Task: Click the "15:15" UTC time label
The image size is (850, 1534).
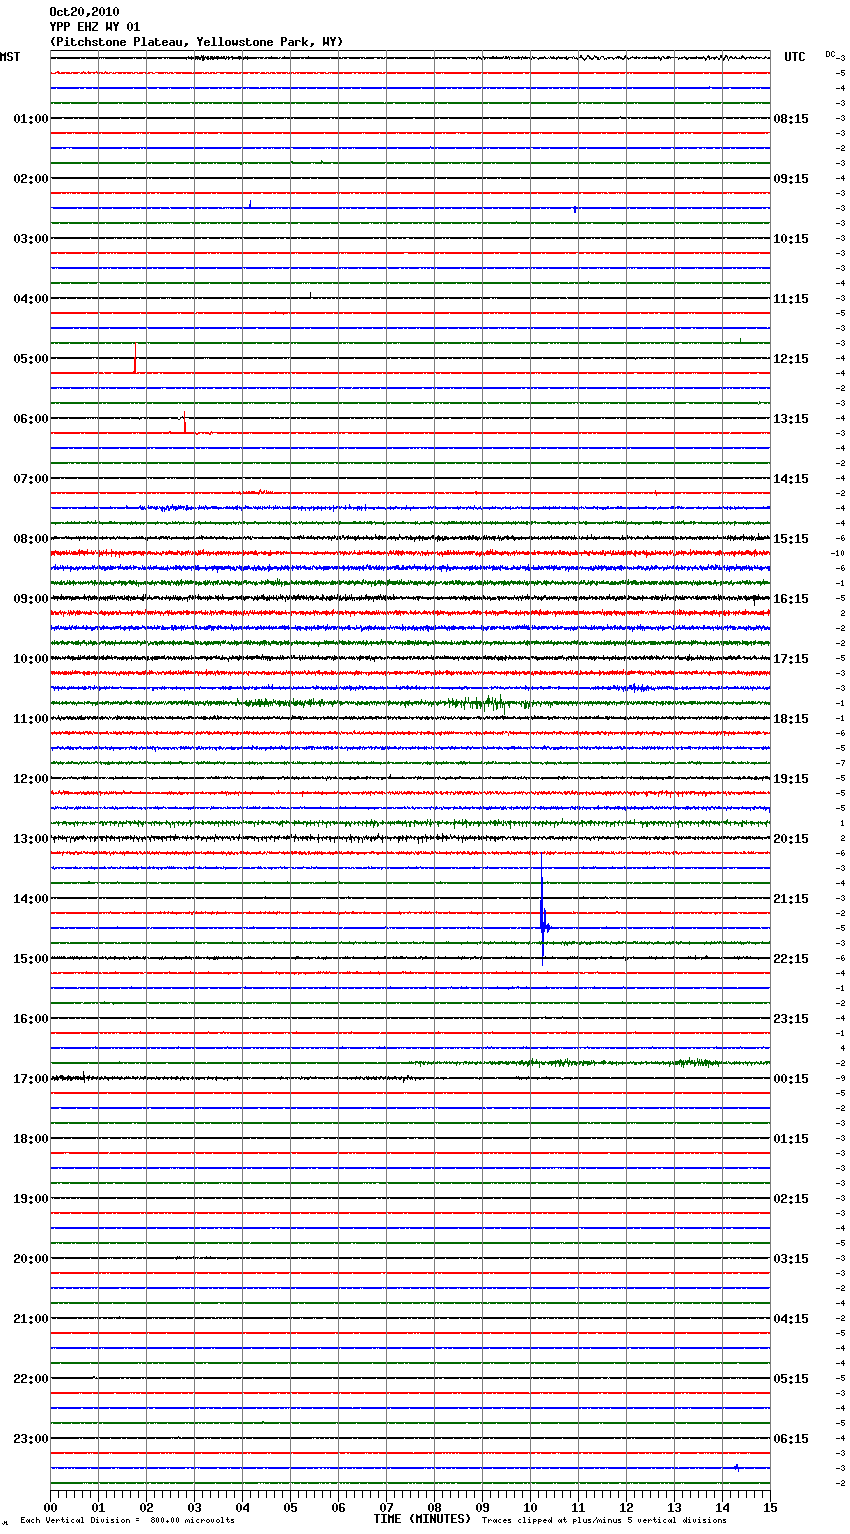Action: coord(791,539)
